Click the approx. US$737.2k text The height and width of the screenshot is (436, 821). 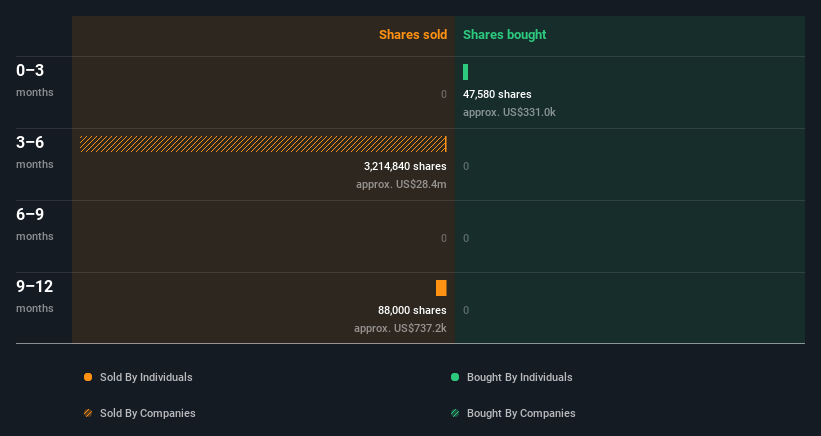point(400,329)
